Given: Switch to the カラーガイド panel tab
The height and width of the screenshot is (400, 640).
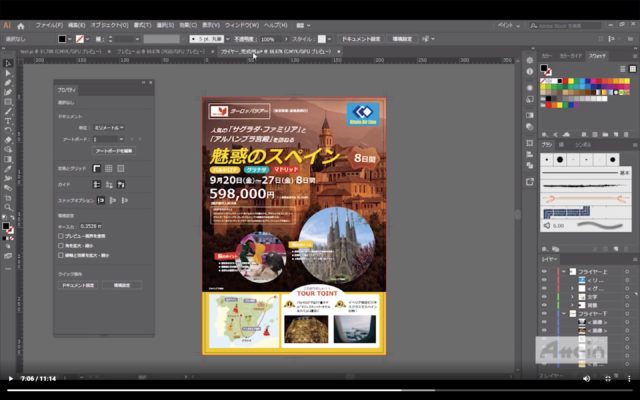Looking at the screenshot, I should coord(571,56).
